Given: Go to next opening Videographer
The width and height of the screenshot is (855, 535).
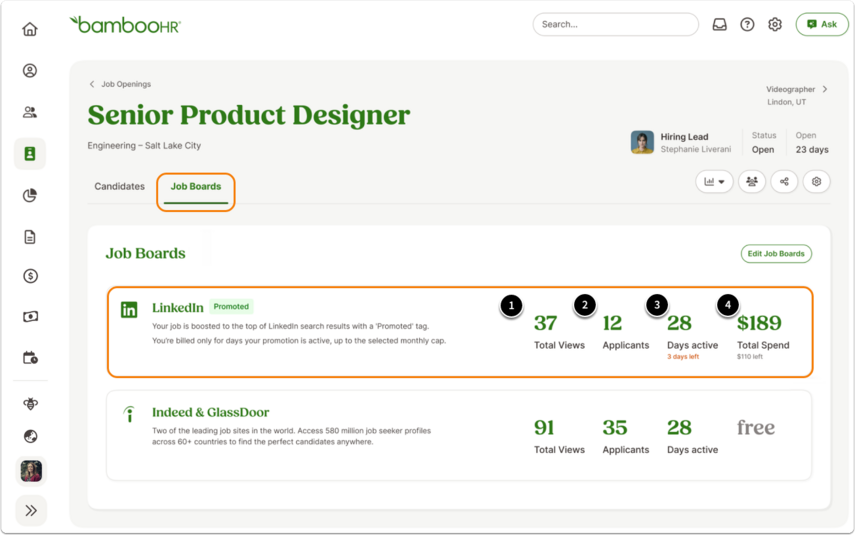Looking at the screenshot, I should [x=791, y=89].
